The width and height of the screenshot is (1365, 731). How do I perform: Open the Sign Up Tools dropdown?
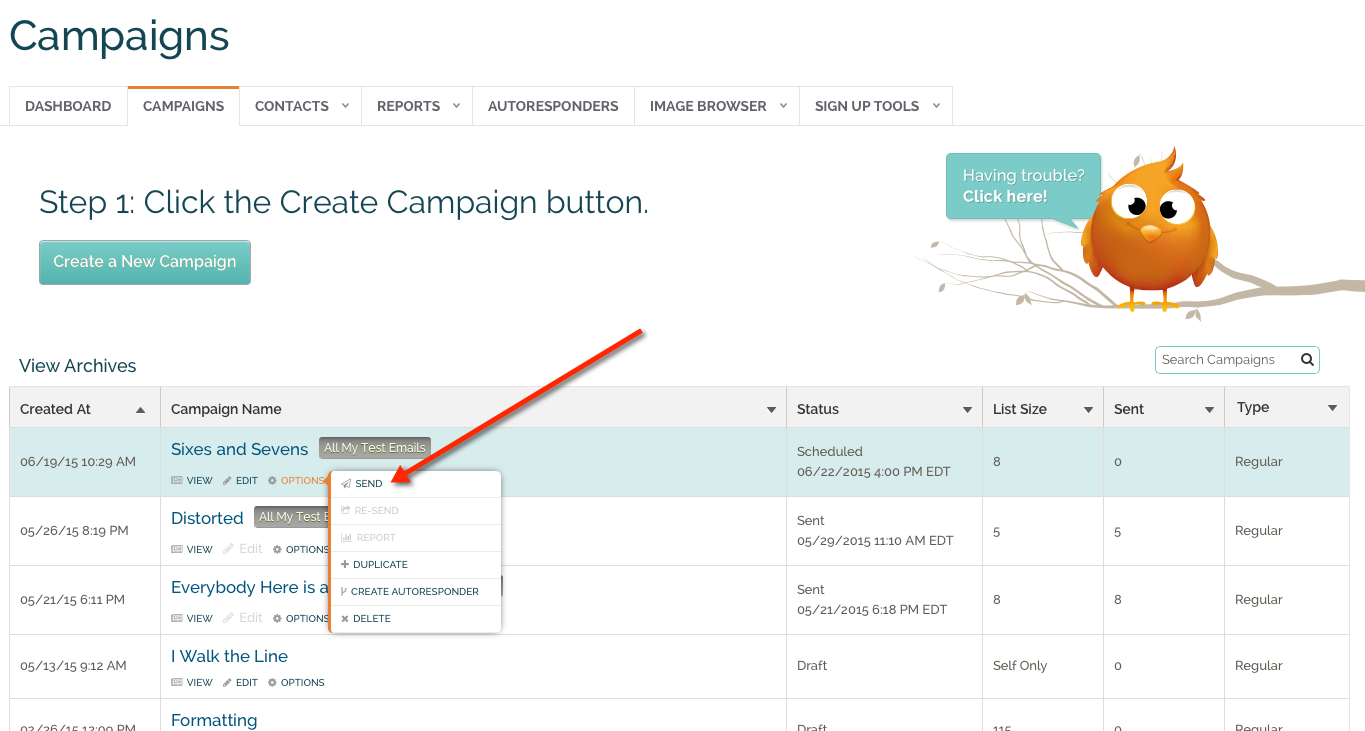click(935, 105)
